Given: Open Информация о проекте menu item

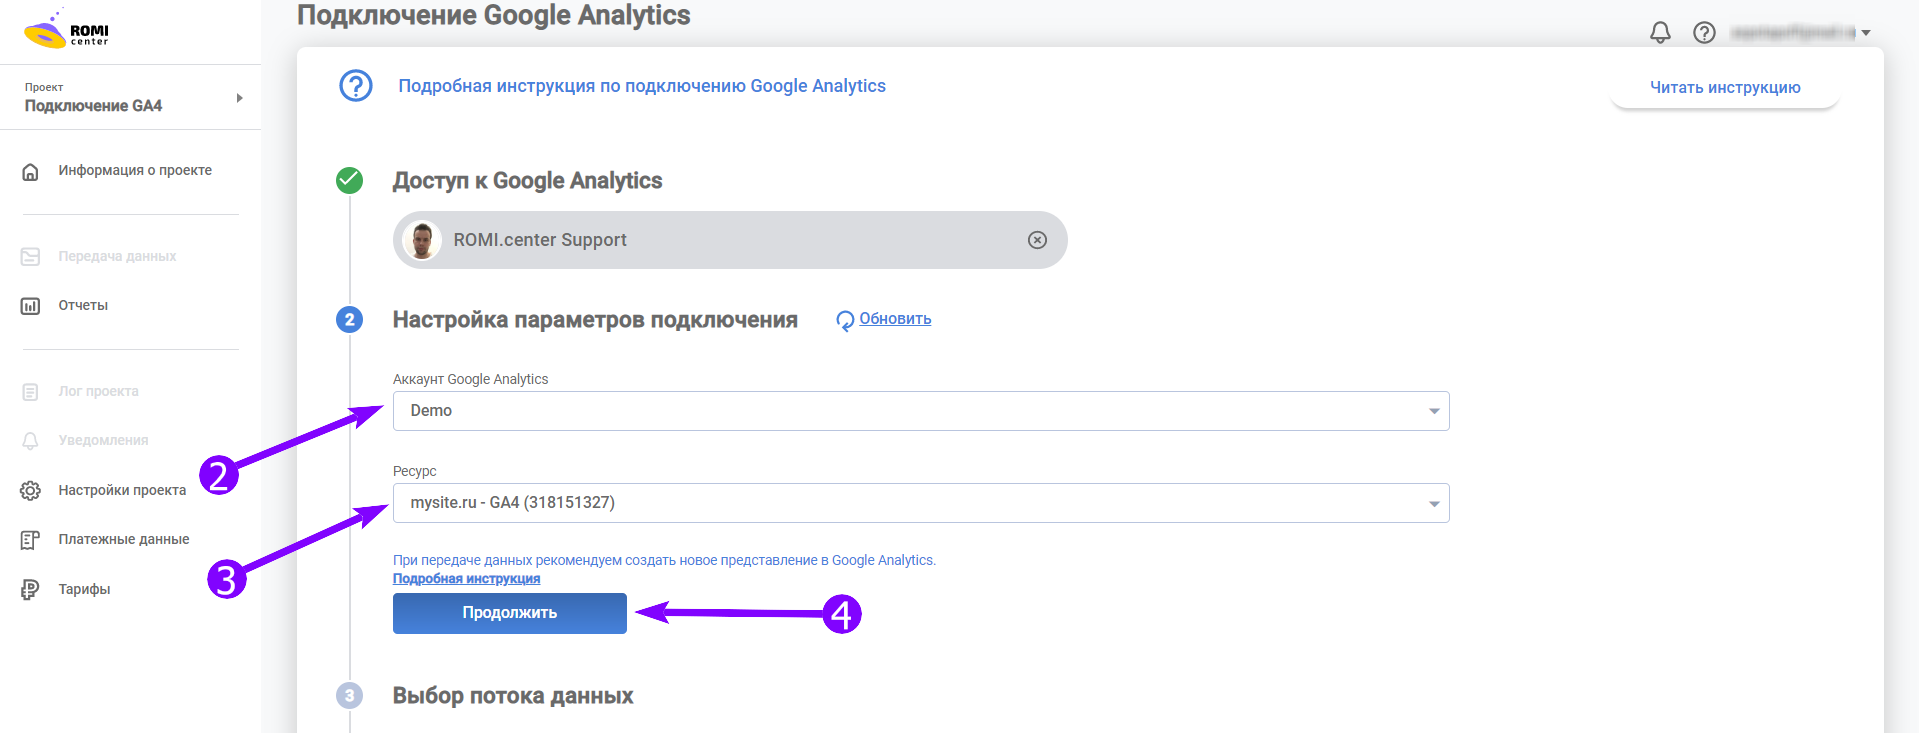Looking at the screenshot, I should (135, 170).
